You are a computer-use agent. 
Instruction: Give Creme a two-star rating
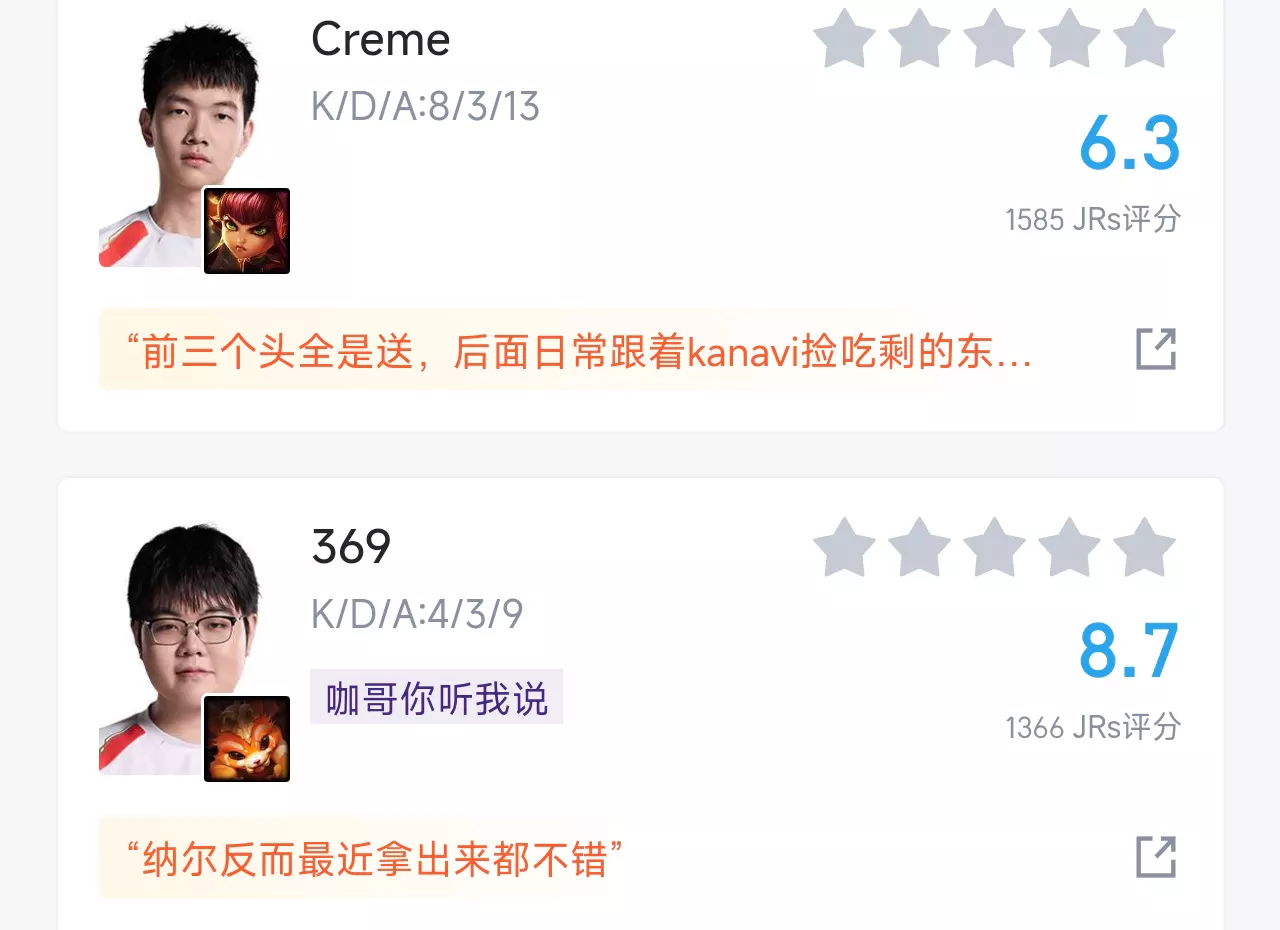coord(919,39)
